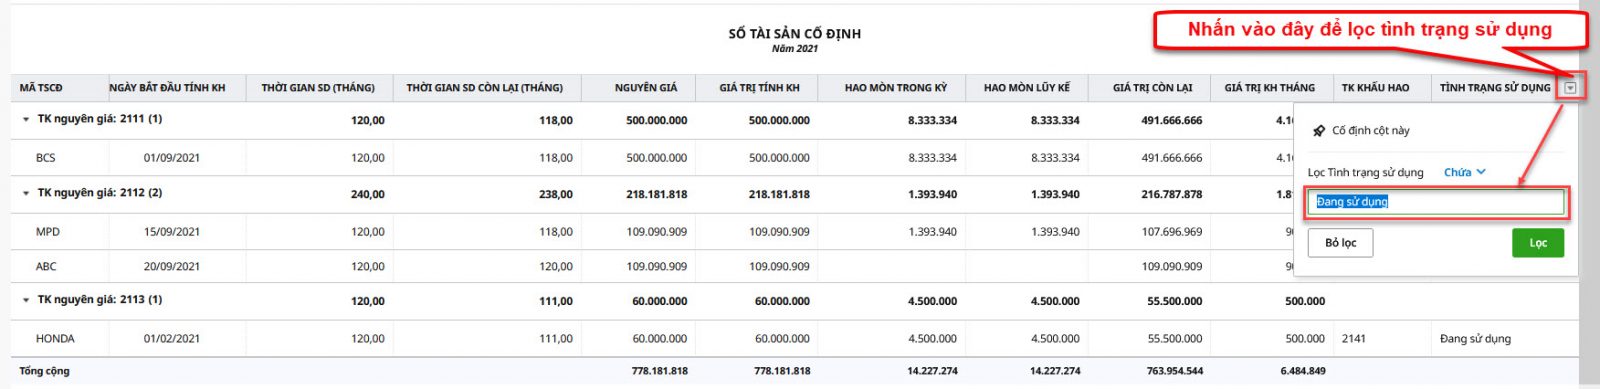This screenshot has width=1600, height=389.
Task: Click the Bỏ lọc button
Action: point(1340,243)
